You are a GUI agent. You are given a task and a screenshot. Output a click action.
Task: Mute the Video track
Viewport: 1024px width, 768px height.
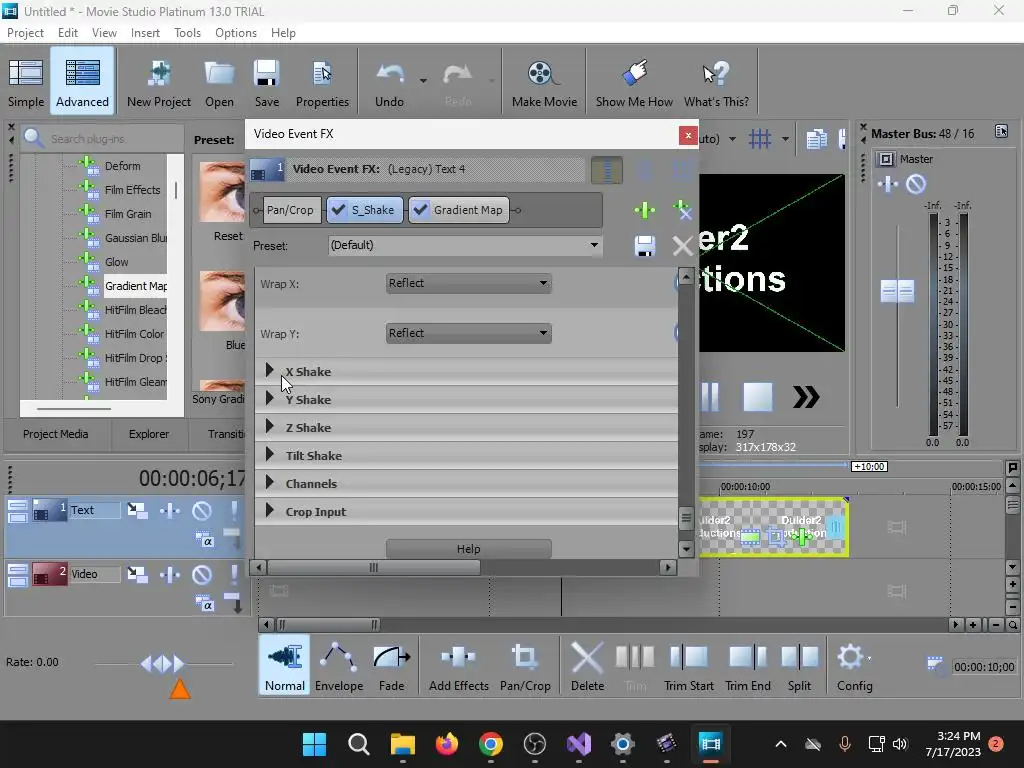[202, 574]
